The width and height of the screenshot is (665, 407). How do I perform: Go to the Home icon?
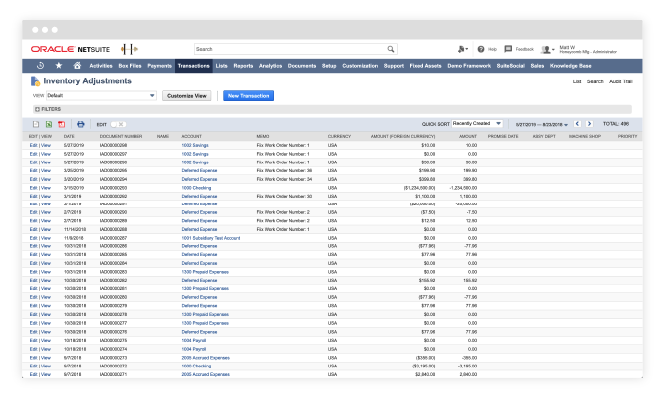pos(77,66)
